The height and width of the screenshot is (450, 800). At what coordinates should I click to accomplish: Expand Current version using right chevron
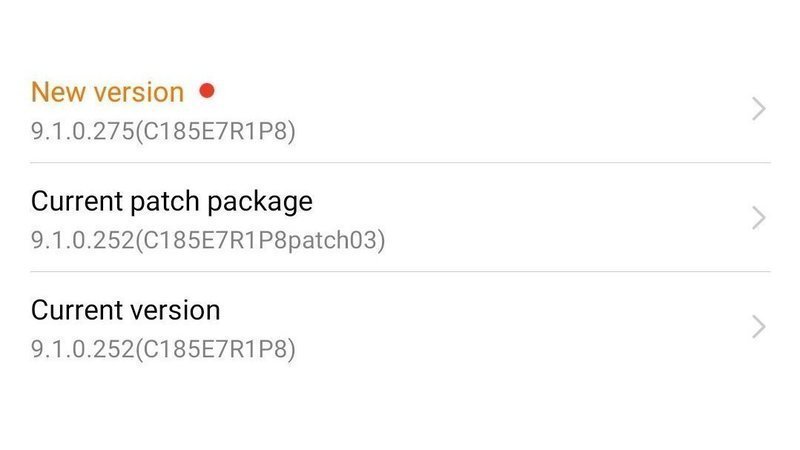(x=759, y=327)
